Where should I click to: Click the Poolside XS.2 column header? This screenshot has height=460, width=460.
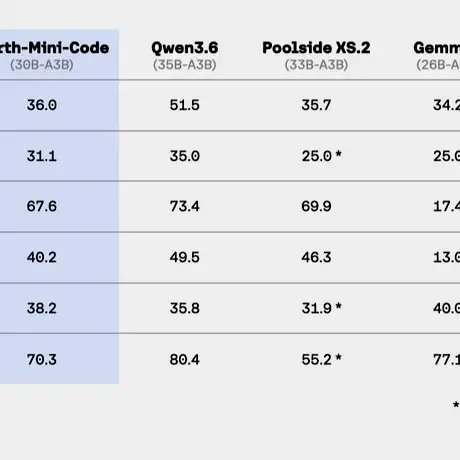click(x=316, y=48)
